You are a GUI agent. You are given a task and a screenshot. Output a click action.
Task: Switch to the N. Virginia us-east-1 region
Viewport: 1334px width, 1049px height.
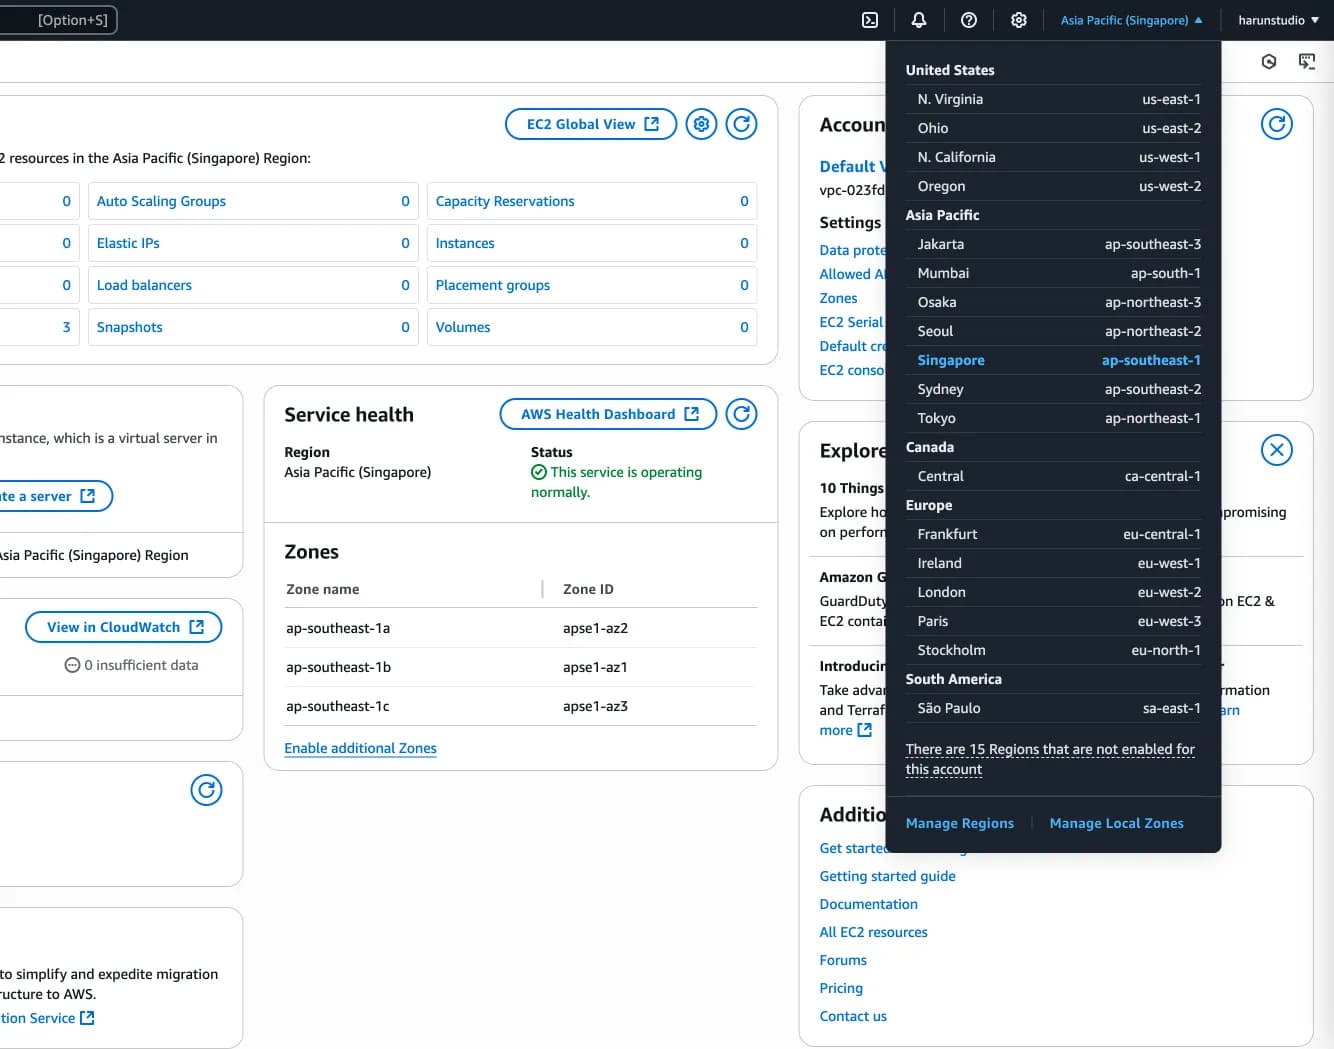pos(1058,99)
